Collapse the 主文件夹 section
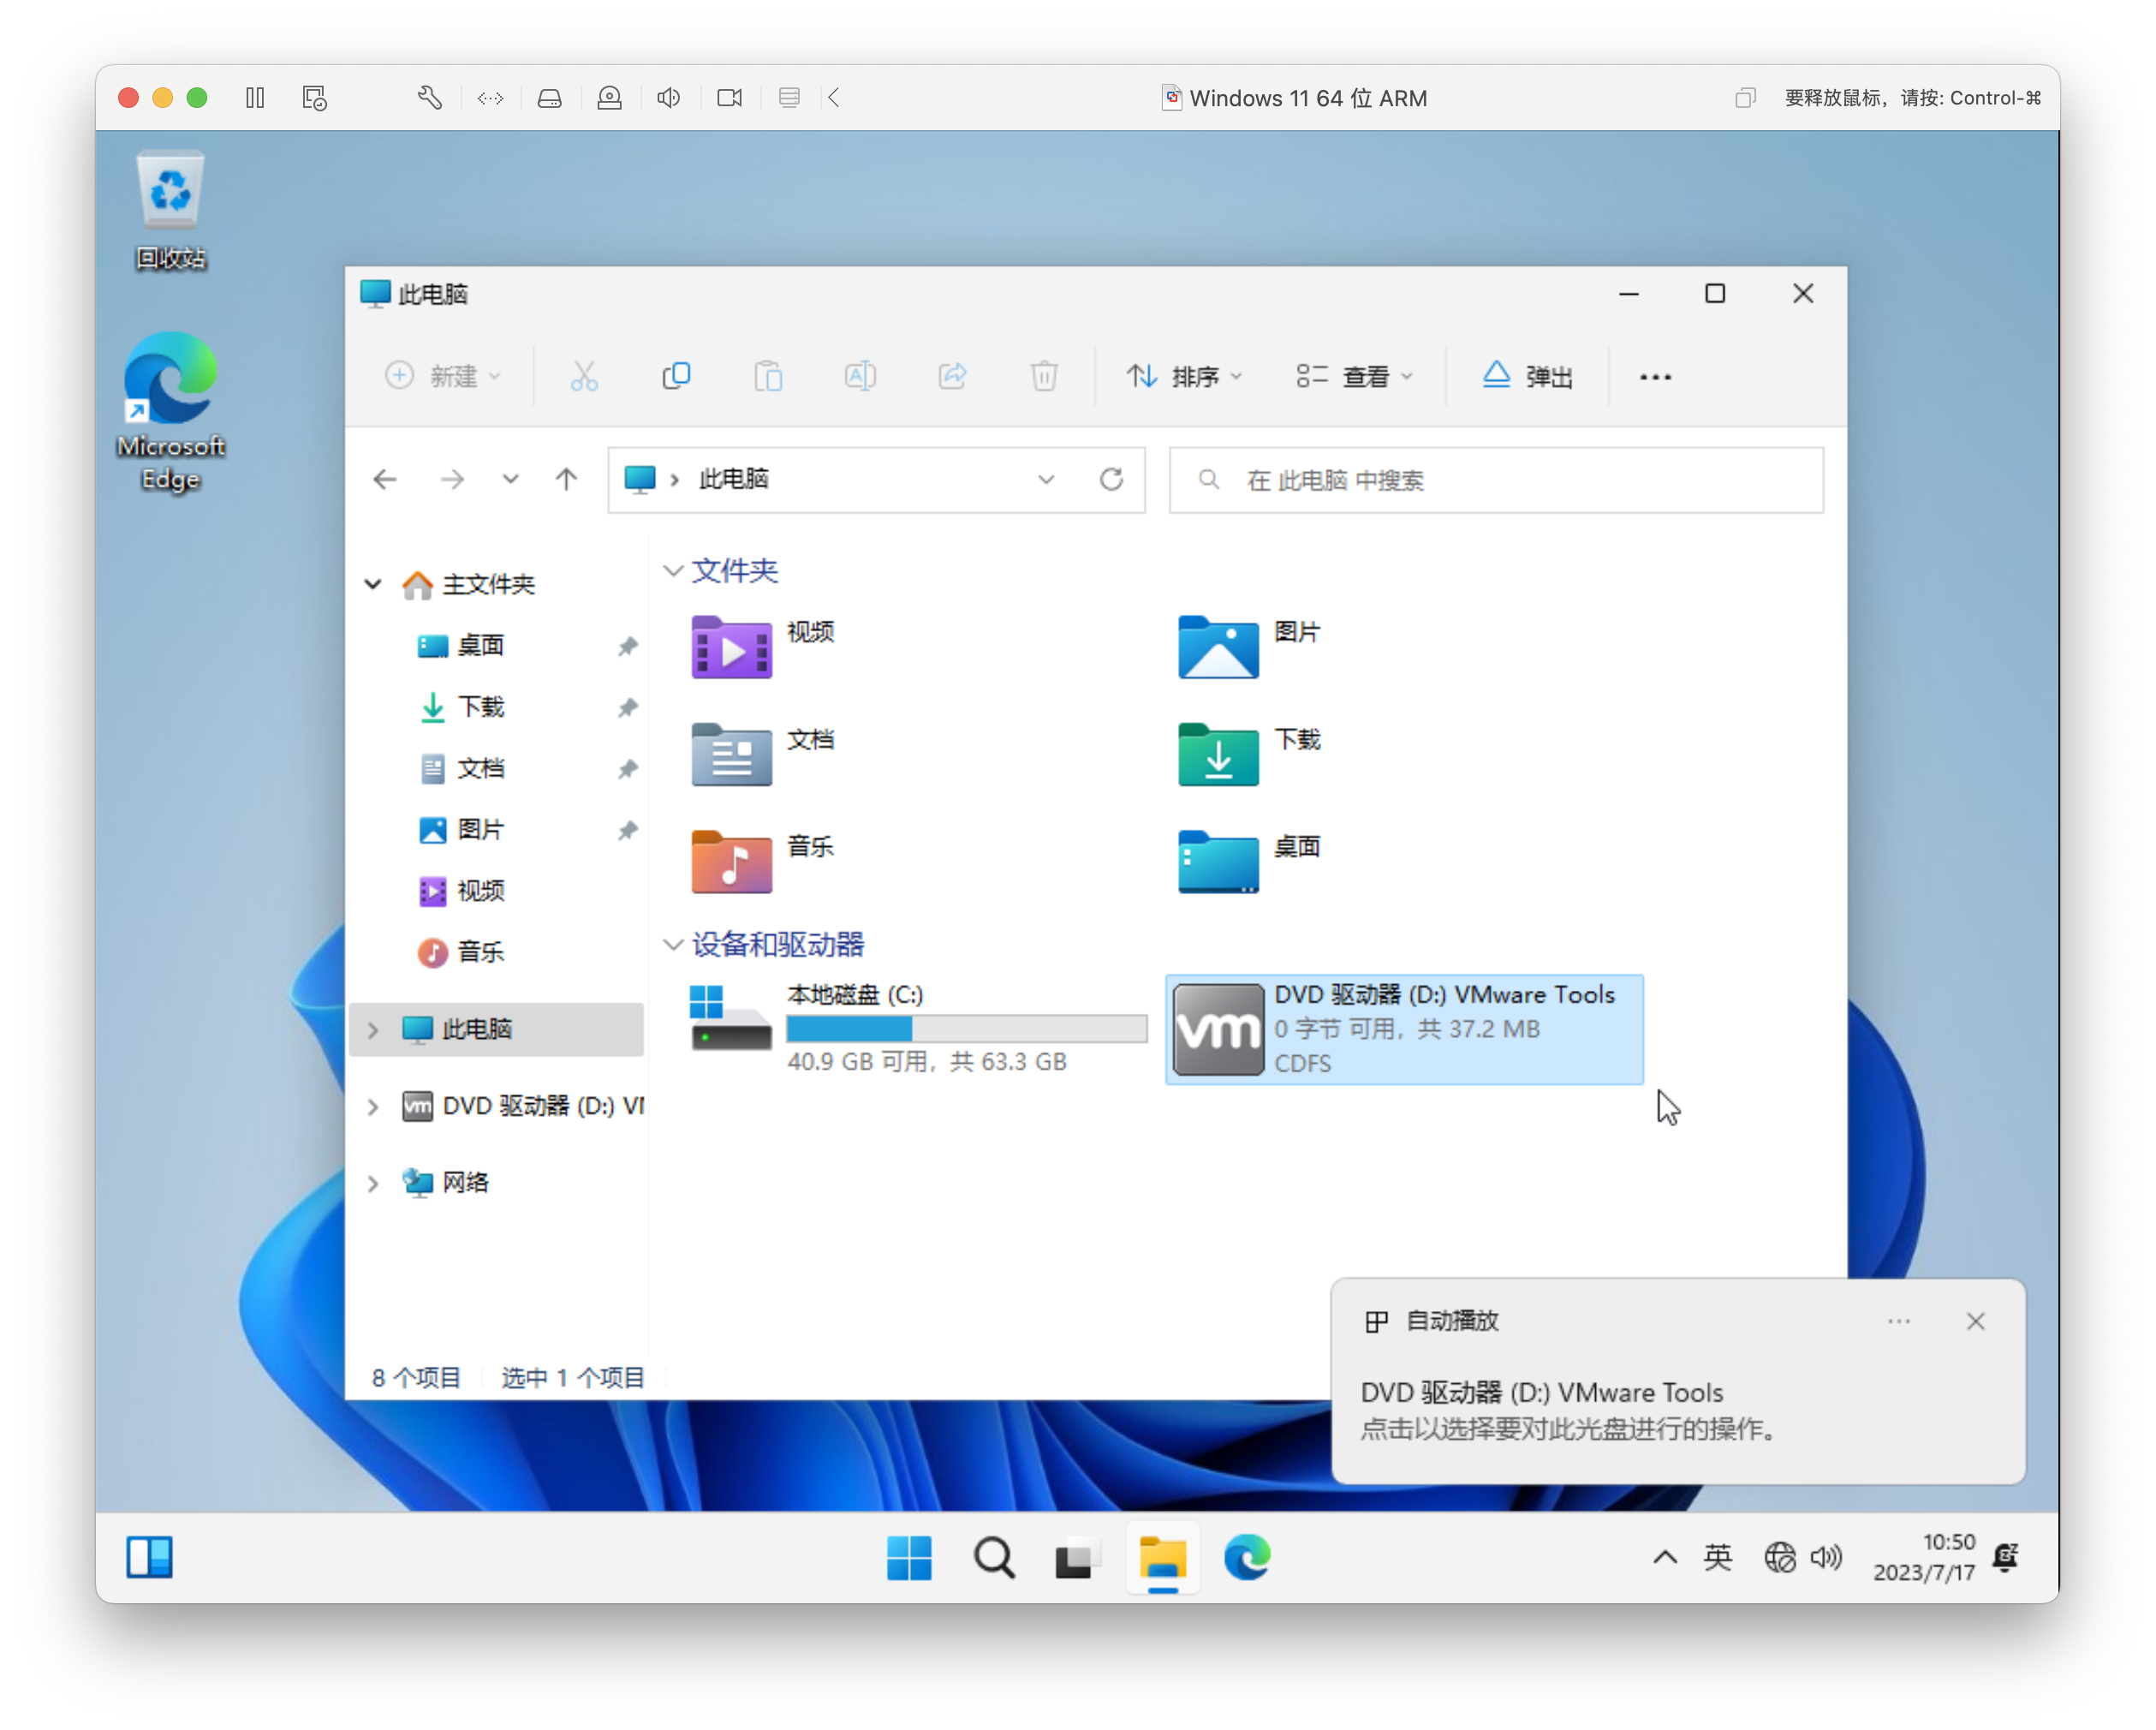Image resolution: width=2156 pixels, height=1730 pixels. [x=373, y=584]
